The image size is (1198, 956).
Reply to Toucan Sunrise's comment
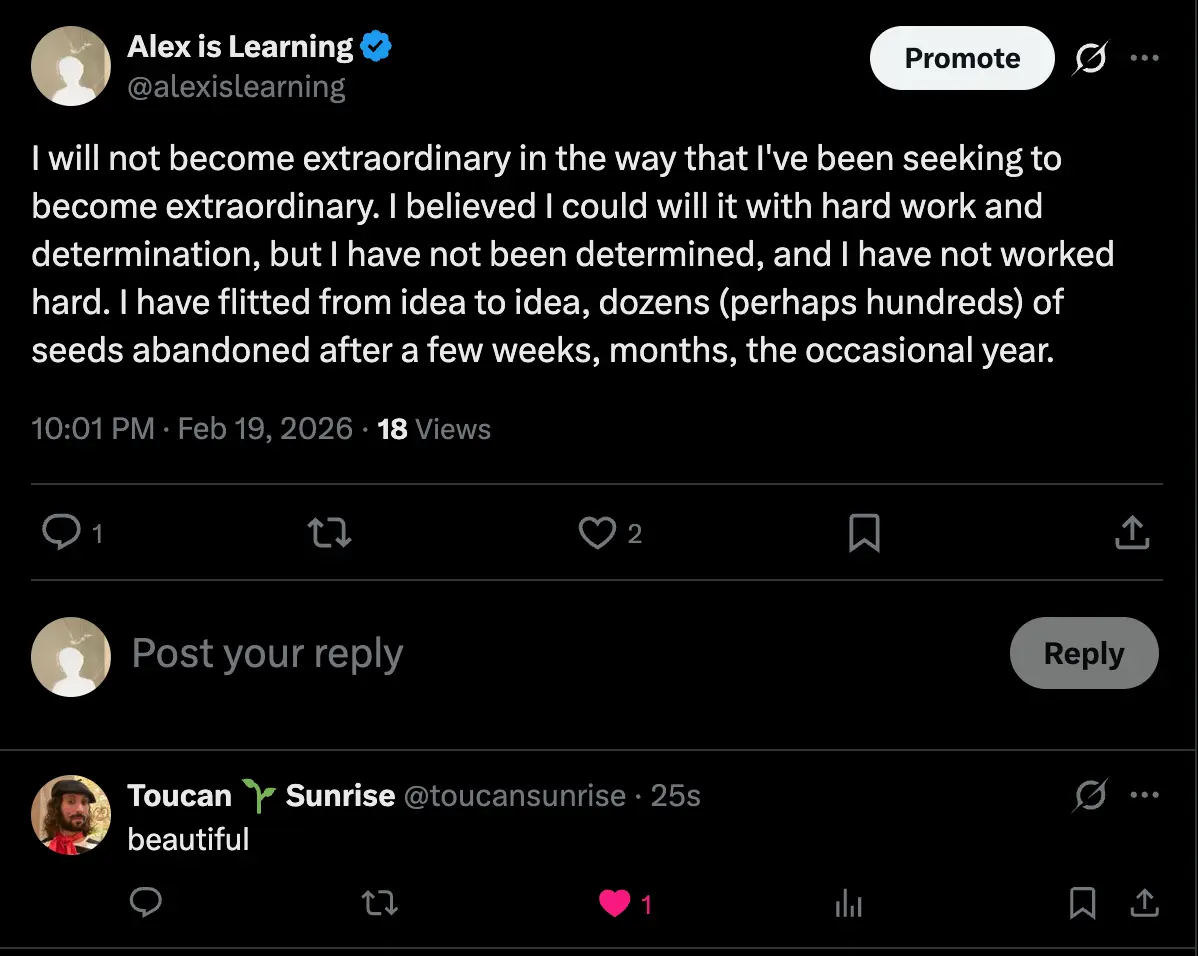tap(147, 904)
